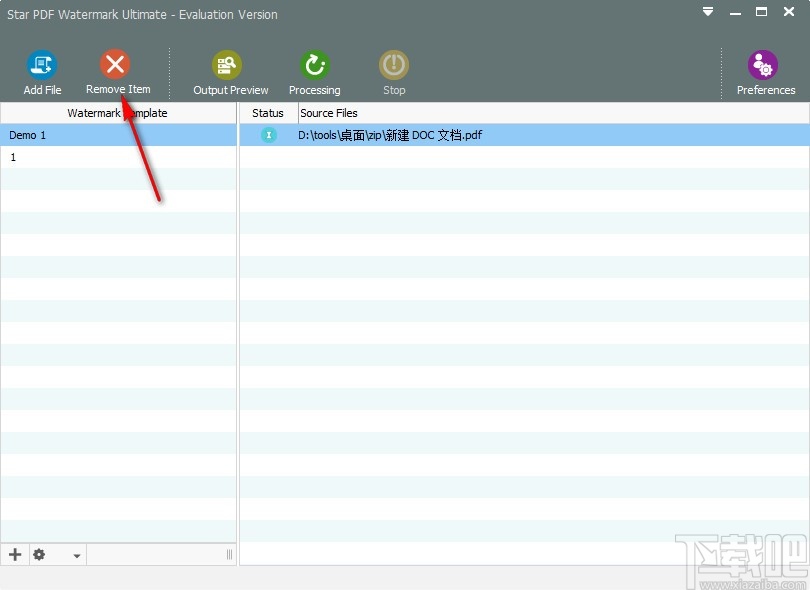Image resolution: width=810 pixels, height=590 pixels.
Task: Select the source file 新建 DOC 文档.pdf row
Action: (x=524, y=135)
